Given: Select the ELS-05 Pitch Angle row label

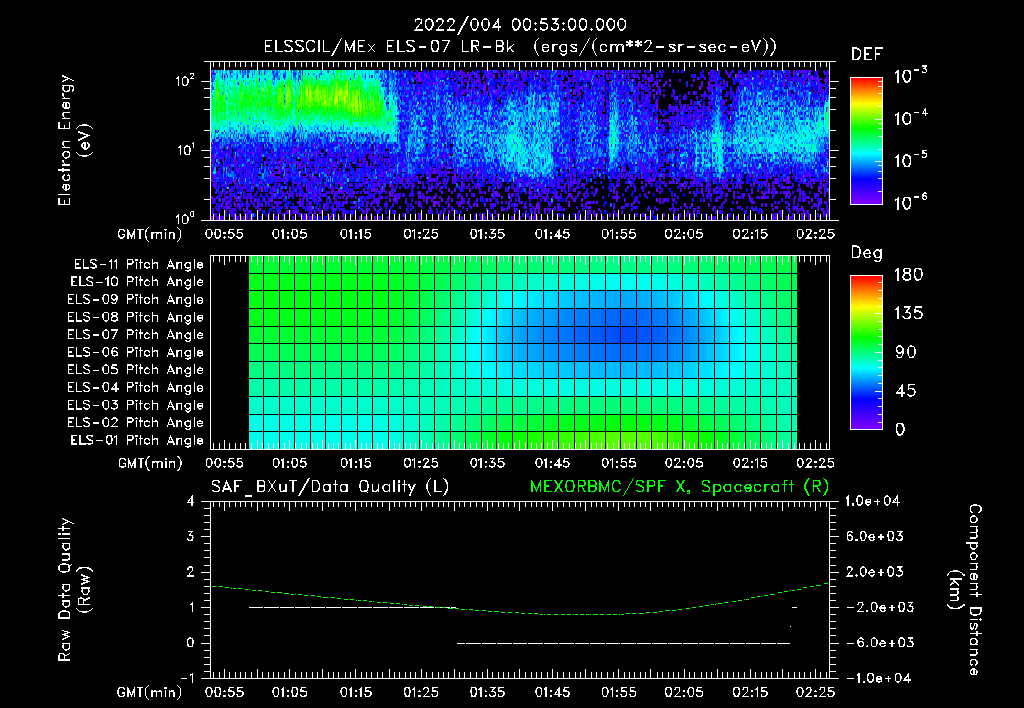Looking at the screenshot, I should tap(136, 370).
